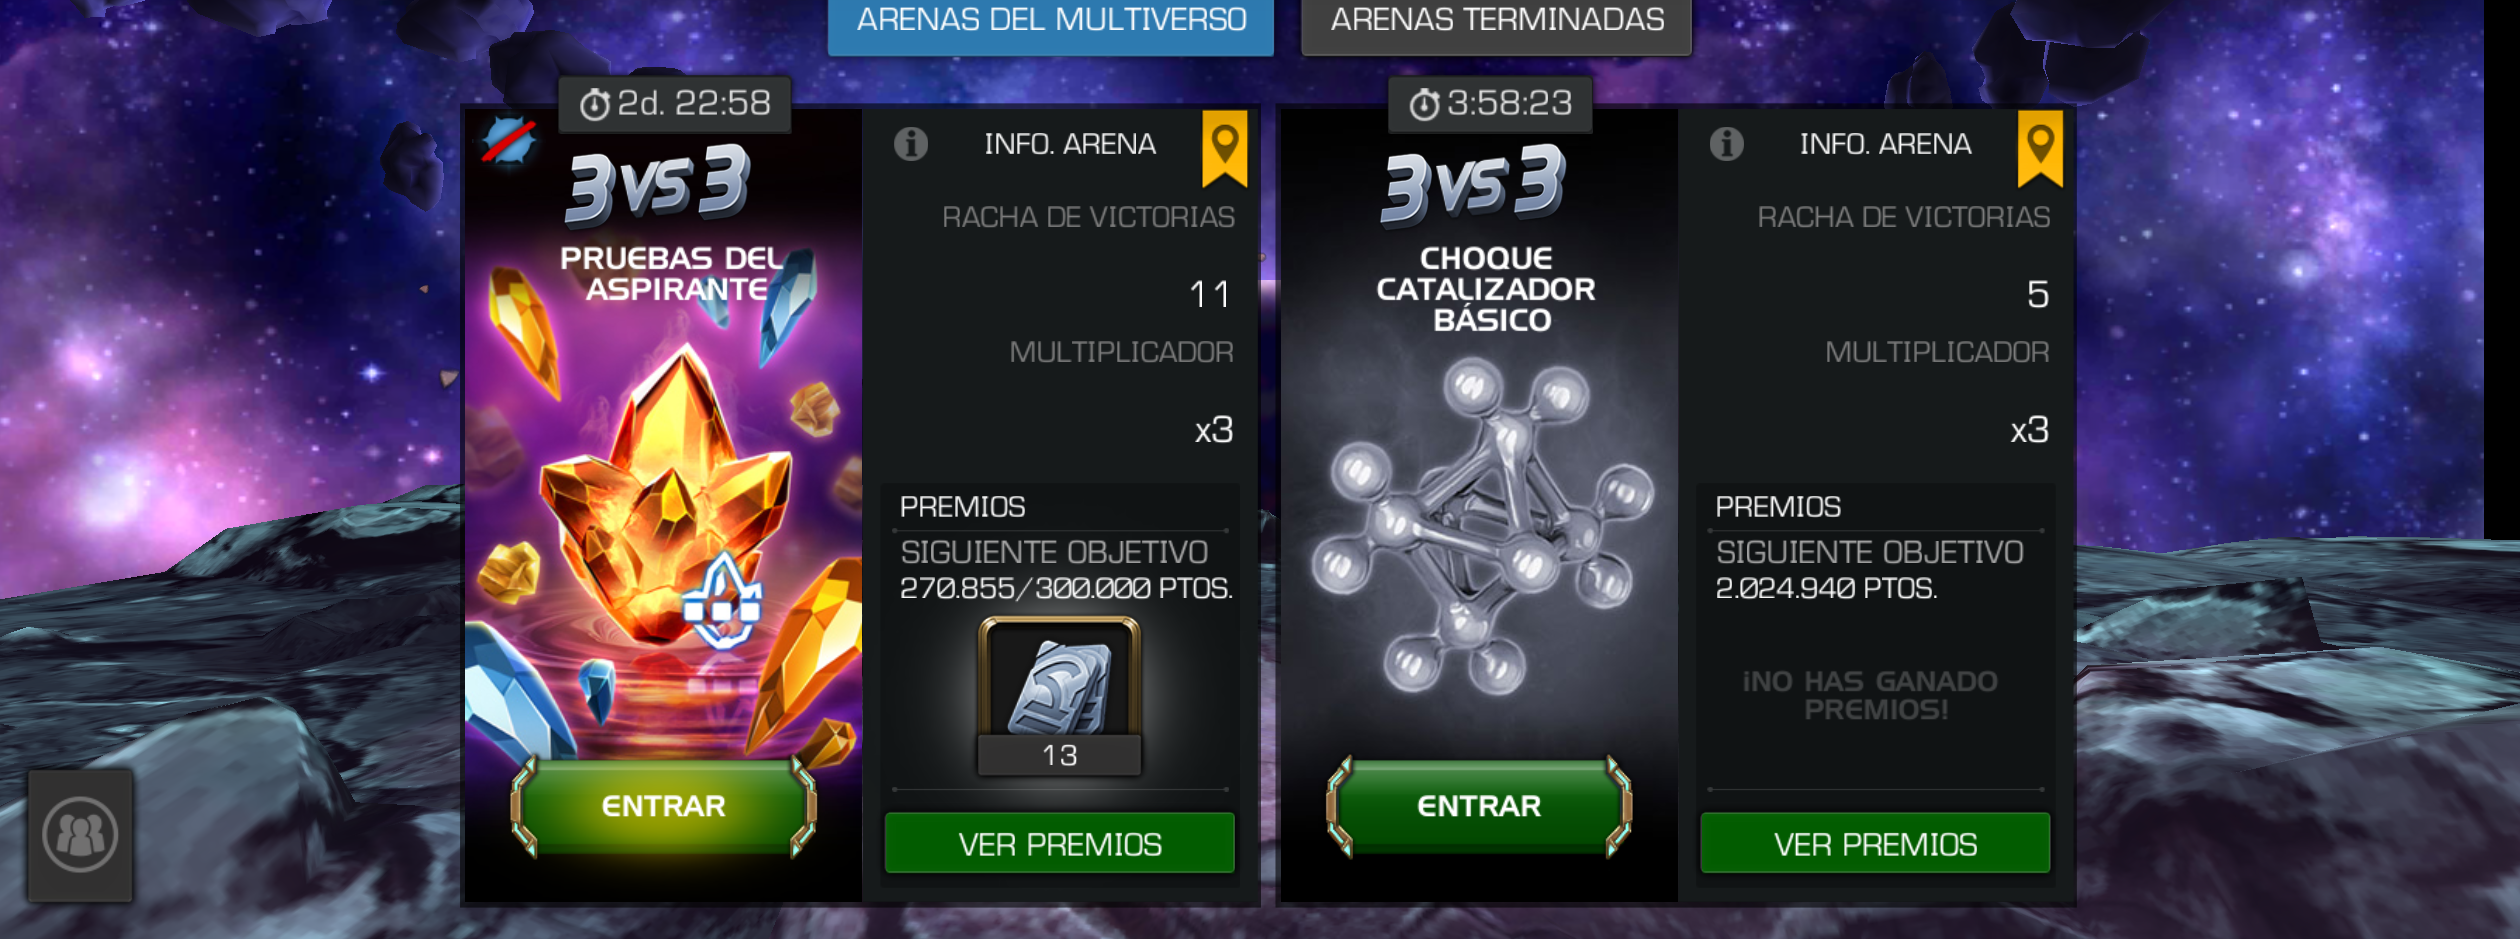The image size is (2520, 939).
Task: Open the alliance friends icon
Action: (81, 835)
